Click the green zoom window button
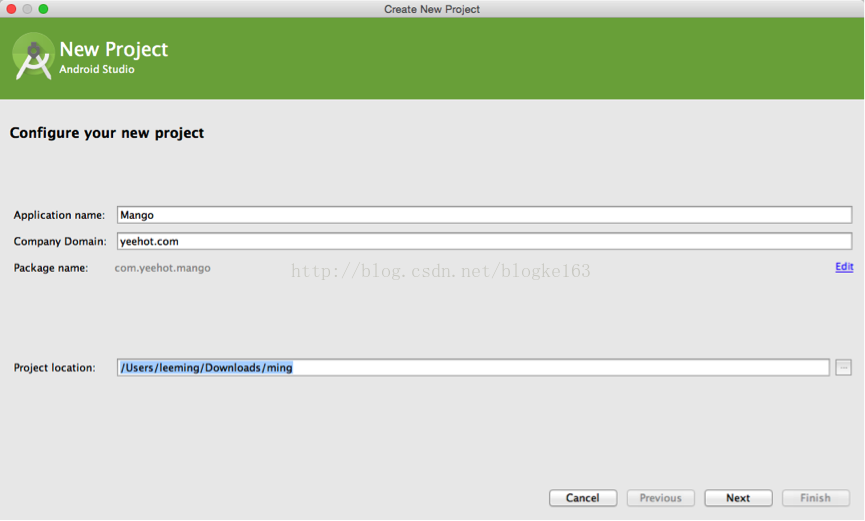The width and height of the screenshot is (865, 521). (x=43, y=9)
